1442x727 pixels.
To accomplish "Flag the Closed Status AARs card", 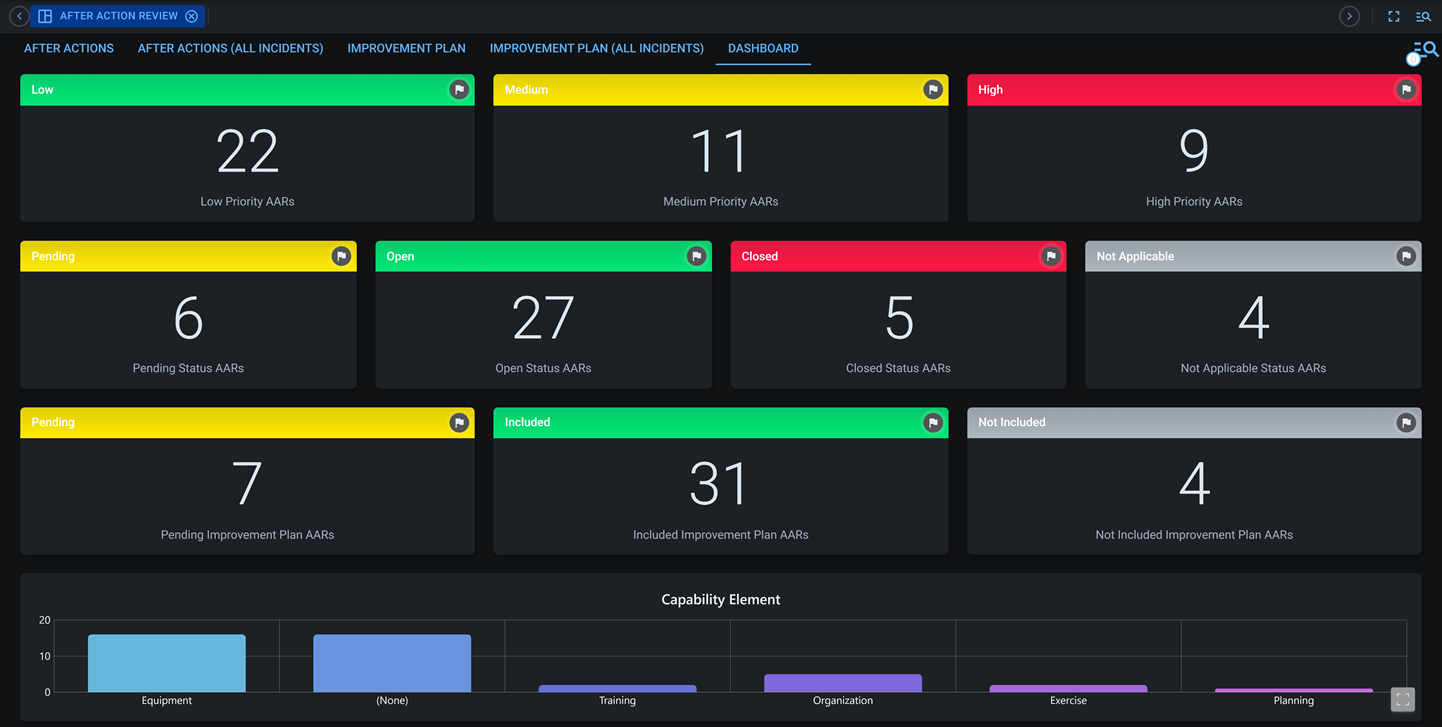I will point(1051,256).
